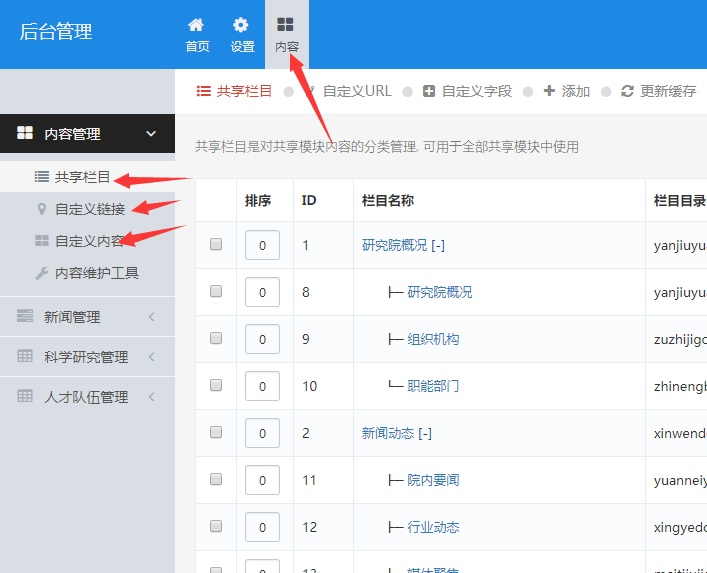707x573 pixels.
Task: Check the box for 新闻动态 row
Action: point(216,432)
